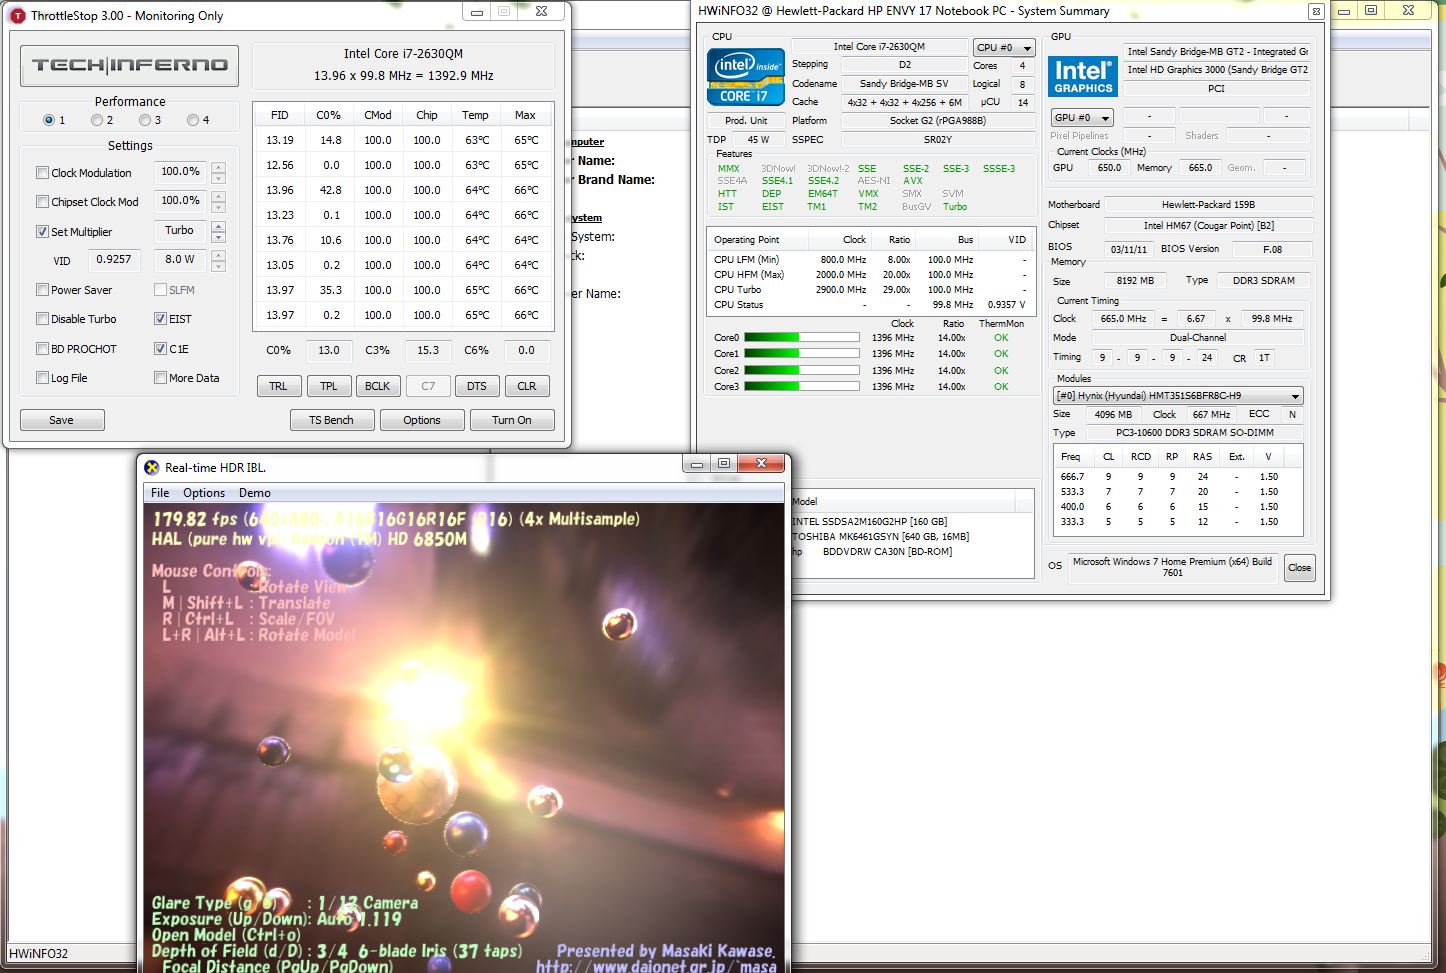Click the Core0 usage bar
This screenshot has height=973, width=1446.
point(801,338)
